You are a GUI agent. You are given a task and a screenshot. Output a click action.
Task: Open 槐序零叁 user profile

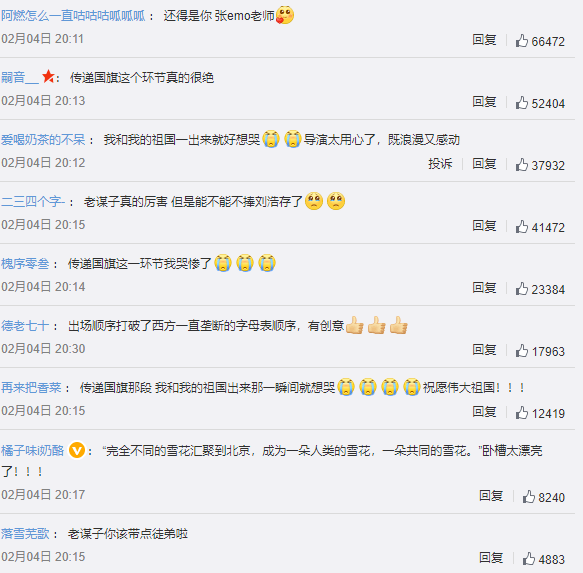(x=25, y=264)
